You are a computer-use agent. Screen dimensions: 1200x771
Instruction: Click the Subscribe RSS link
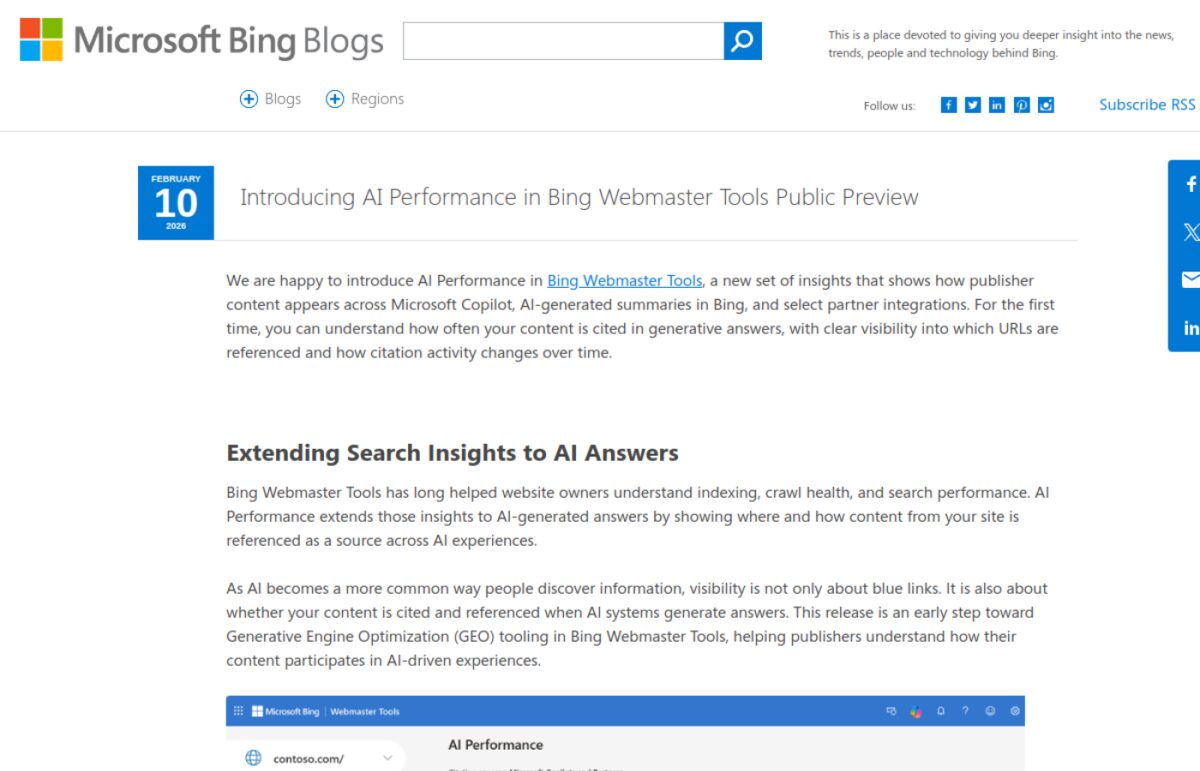(x=1147, y=104)
